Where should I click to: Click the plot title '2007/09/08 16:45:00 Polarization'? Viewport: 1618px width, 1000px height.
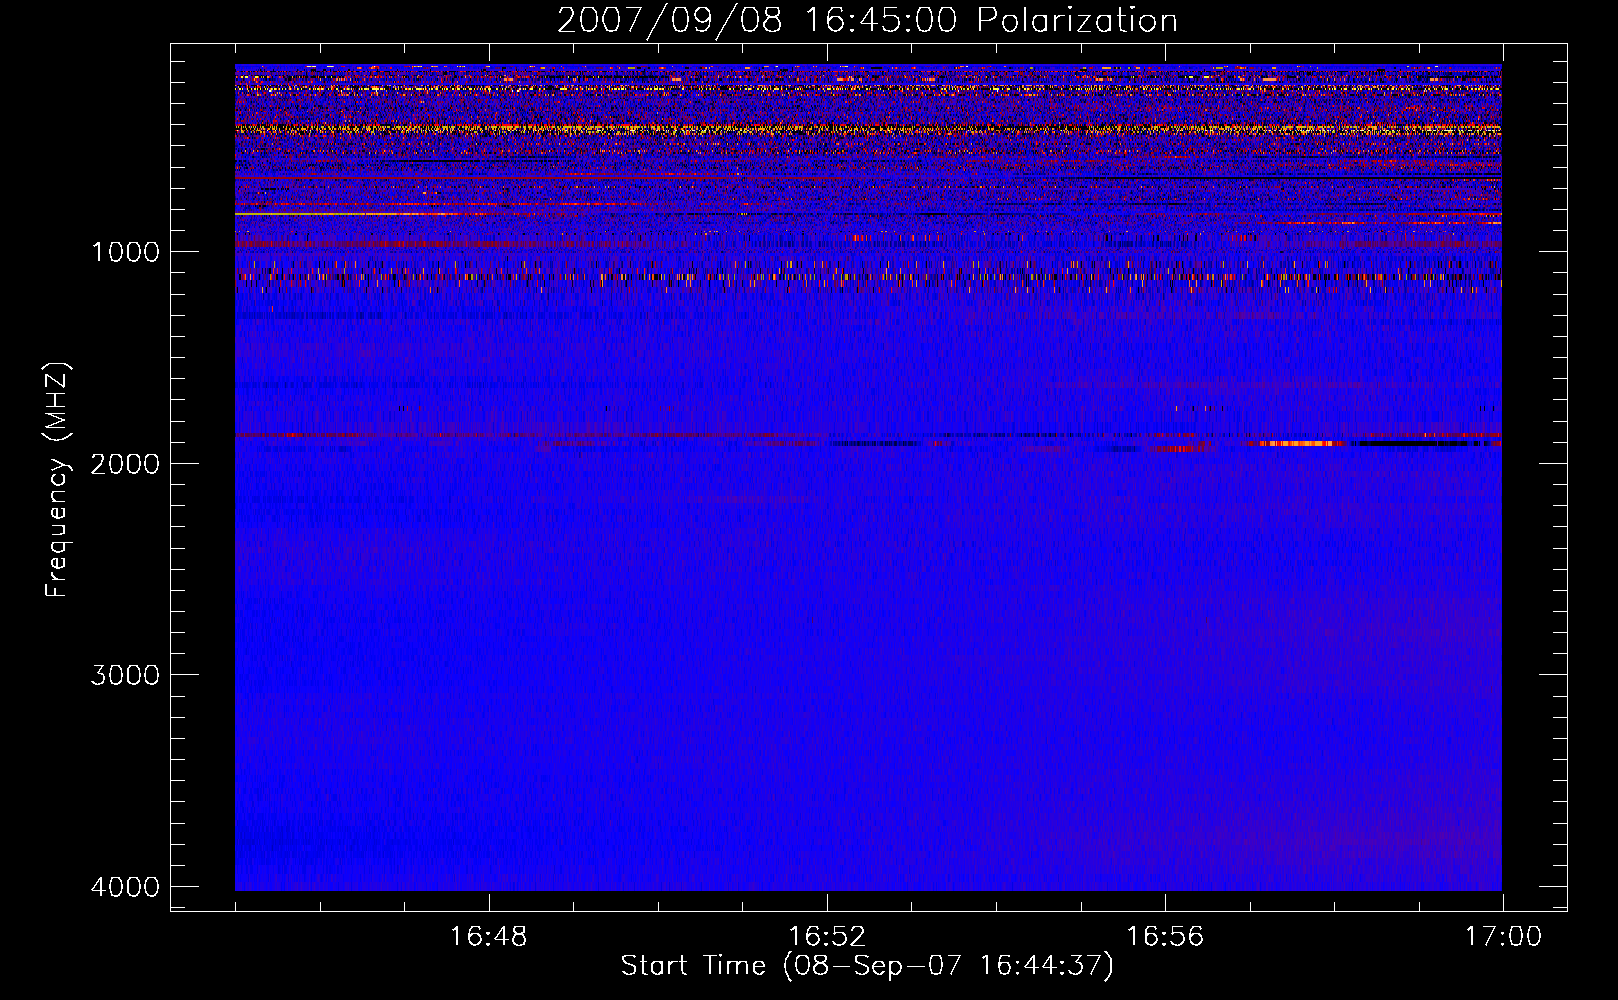point(867,21)
